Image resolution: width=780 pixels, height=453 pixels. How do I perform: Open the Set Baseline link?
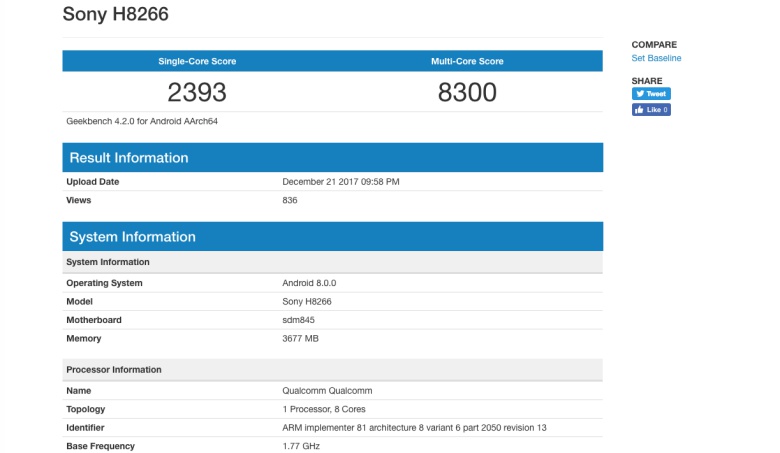(656, 58)
